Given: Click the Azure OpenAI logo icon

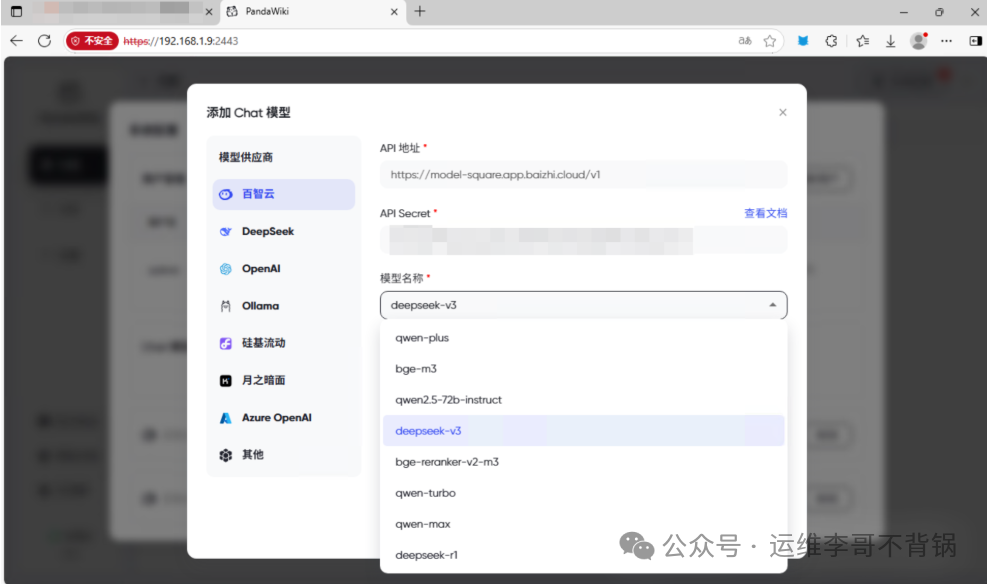Looking at the screenshot, I should 225,418.
